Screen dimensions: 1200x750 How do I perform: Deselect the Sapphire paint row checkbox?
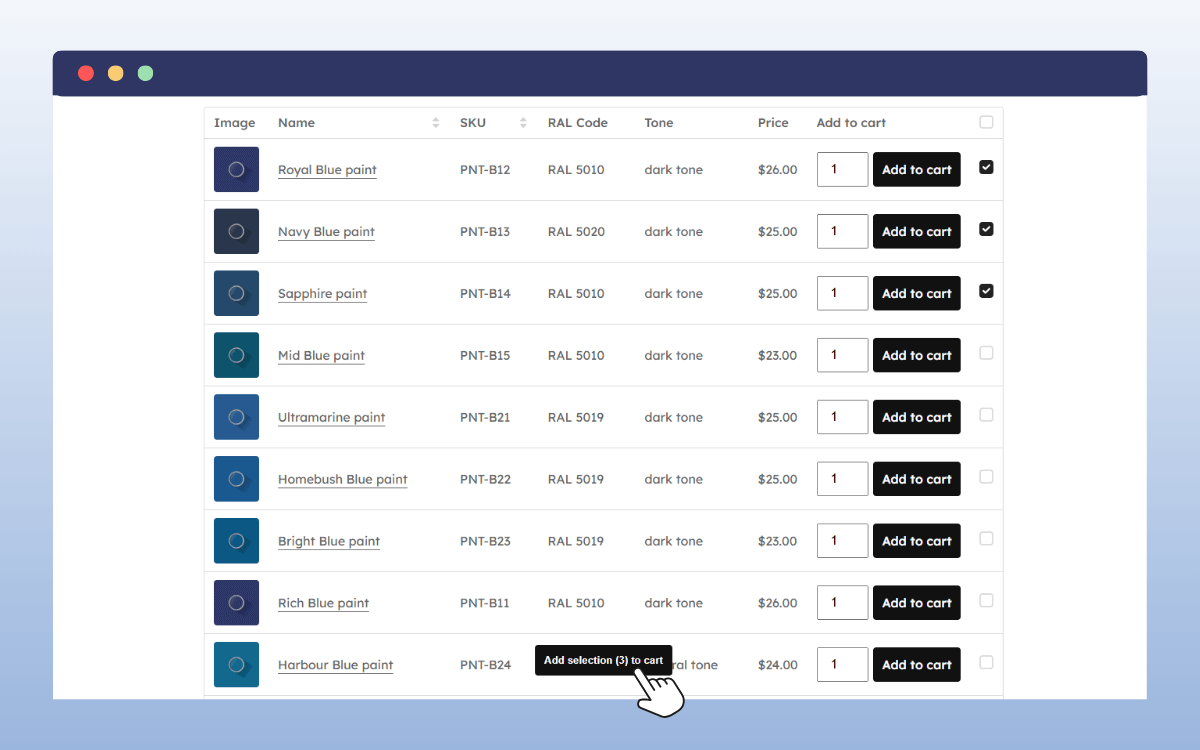(986, 291)
